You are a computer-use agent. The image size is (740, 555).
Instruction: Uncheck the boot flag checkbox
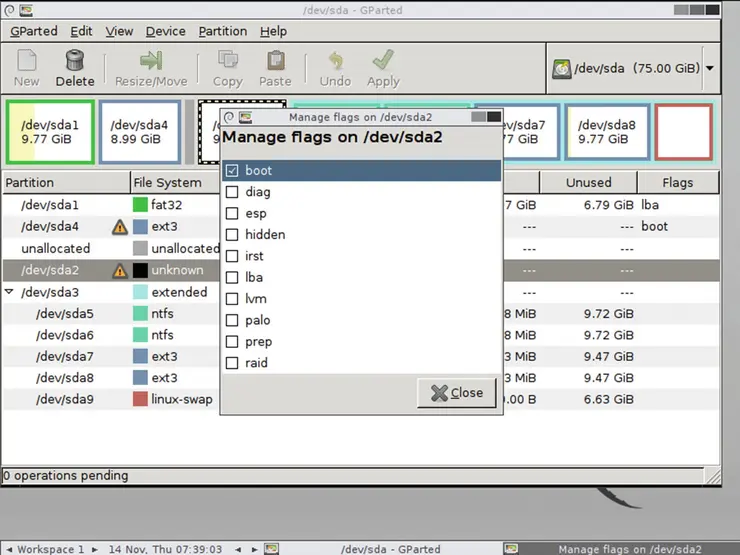coord(232,171)
